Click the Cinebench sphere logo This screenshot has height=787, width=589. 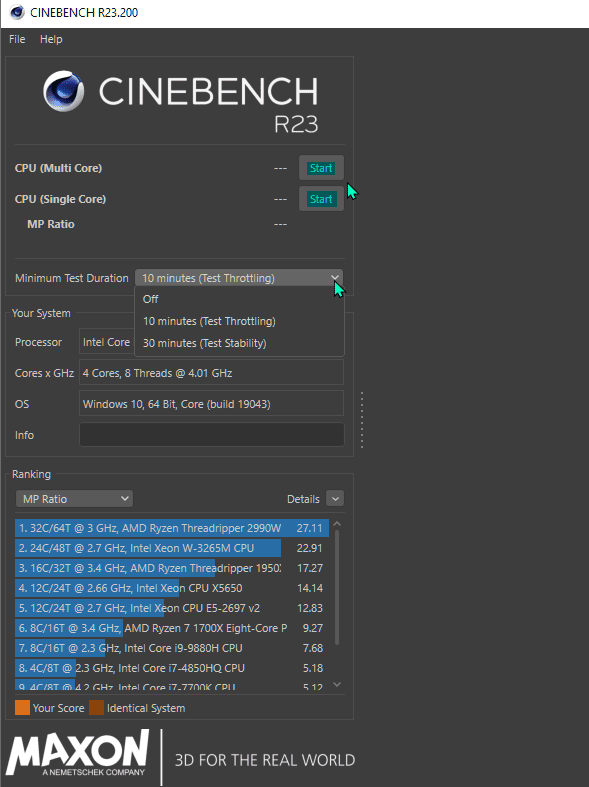(63, 91)
